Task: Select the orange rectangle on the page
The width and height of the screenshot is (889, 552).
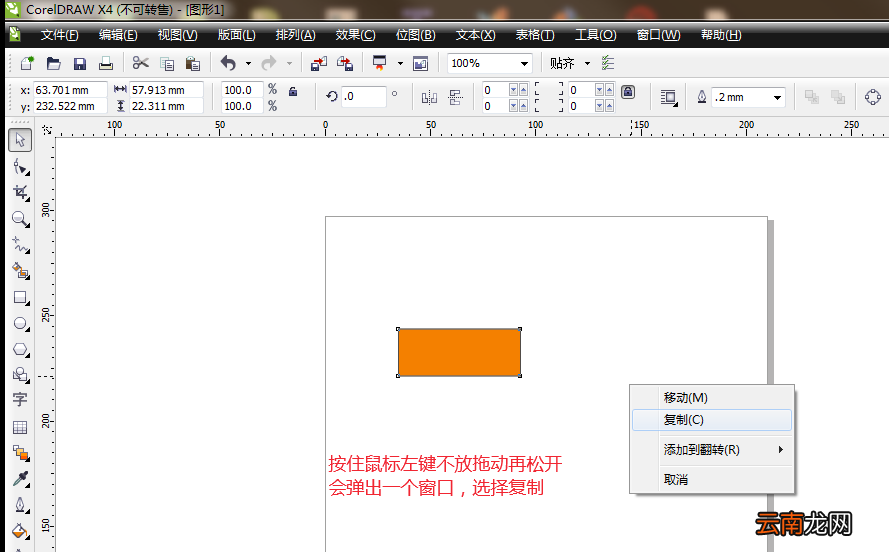Action: (x=459, y=352)
